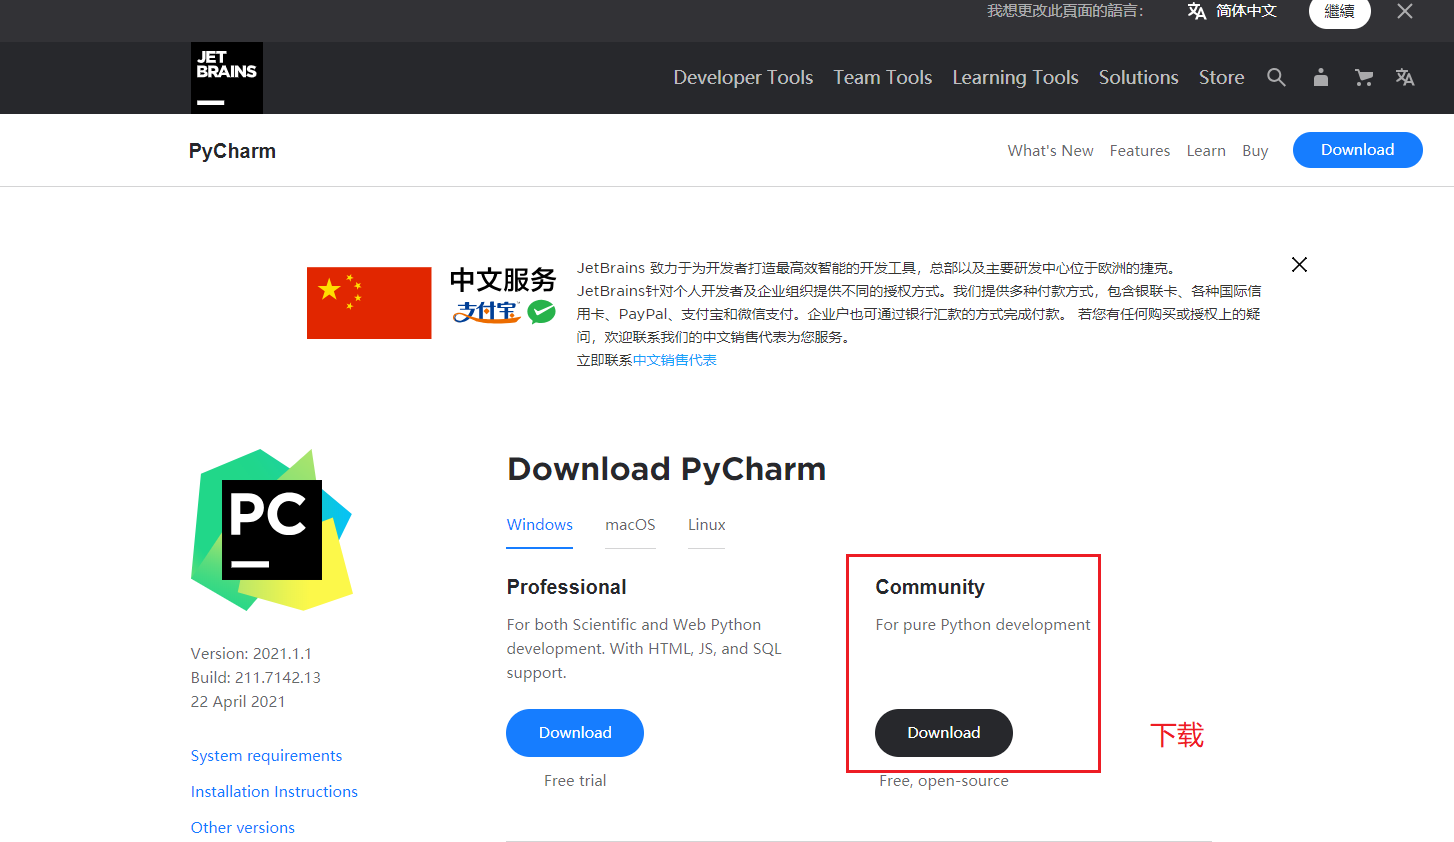1454x842 pixels.
Task: Click the JetBrains logo
Action: [227, 78]
